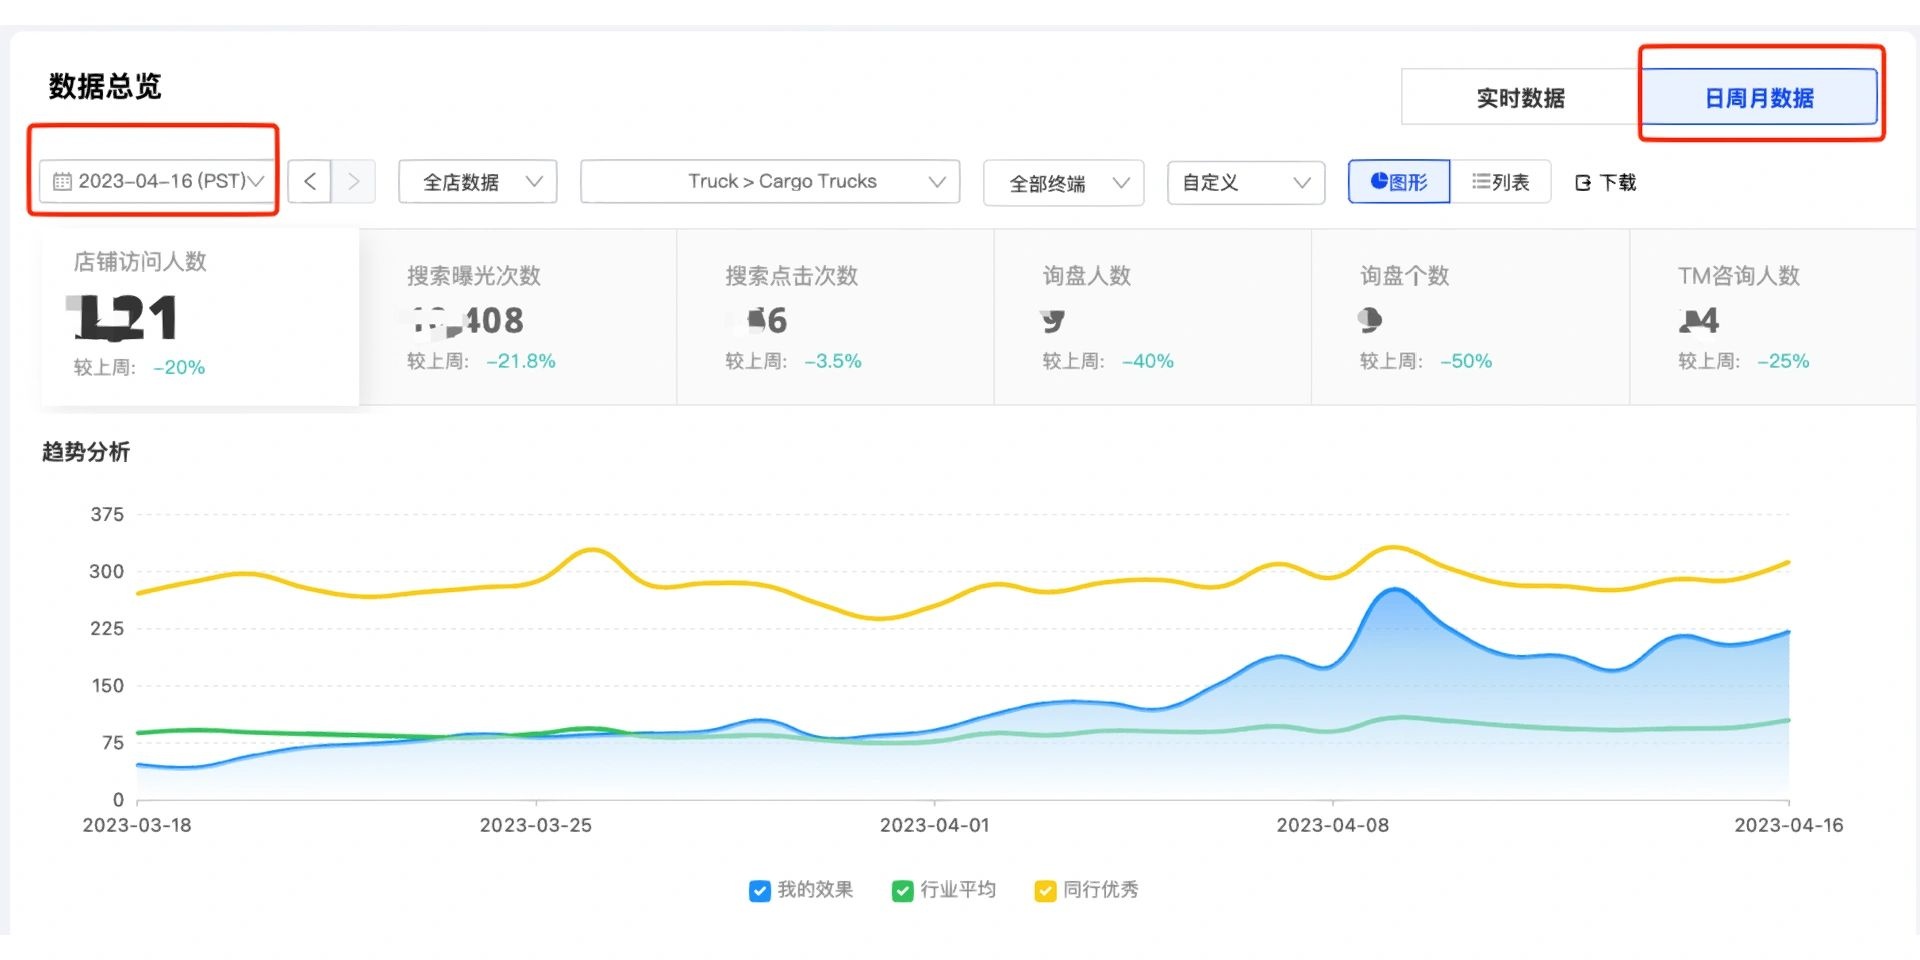Click the 225 y-axis label
The height and width of the screenshot is (960, 1920).
pos(107,628)
